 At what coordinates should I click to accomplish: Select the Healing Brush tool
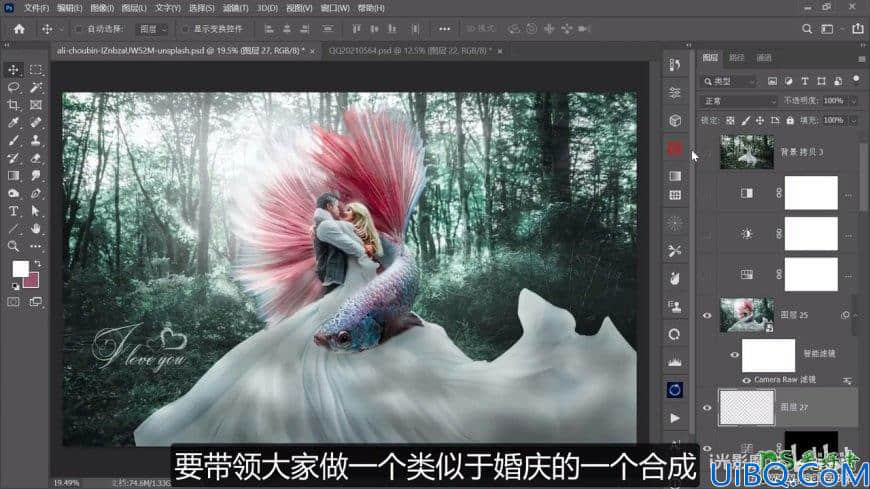point(36,123)
